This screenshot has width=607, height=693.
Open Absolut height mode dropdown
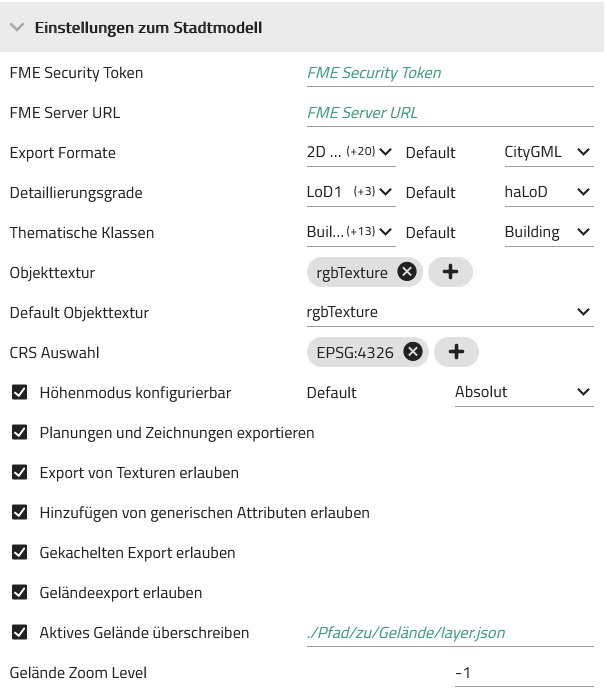tap(524, 392)
